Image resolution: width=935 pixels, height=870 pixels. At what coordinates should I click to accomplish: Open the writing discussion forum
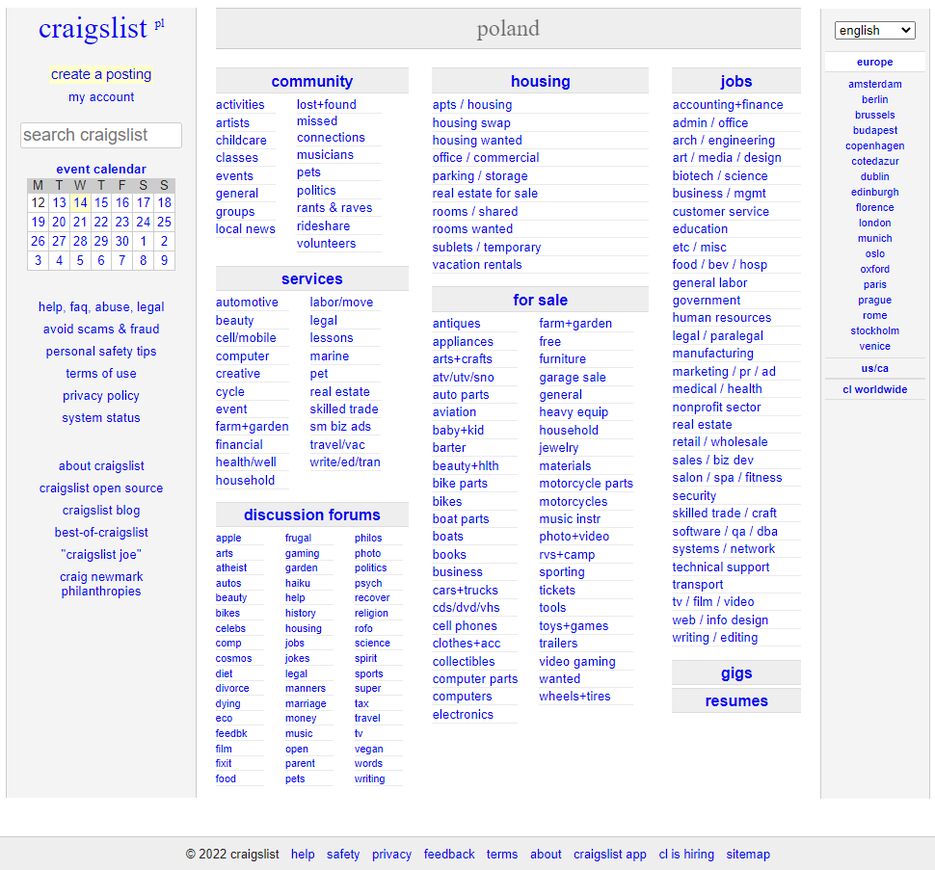369,779
